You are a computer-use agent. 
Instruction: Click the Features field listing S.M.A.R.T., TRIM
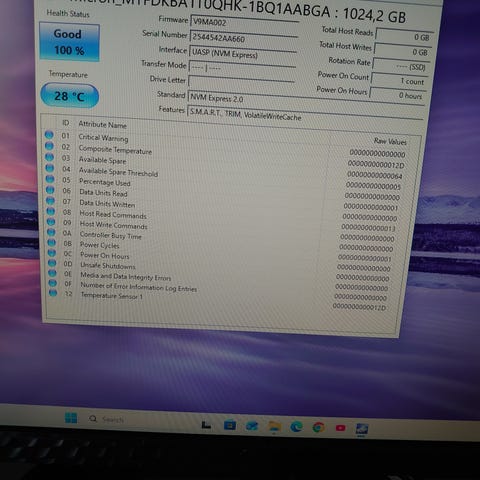pos(306,114)
